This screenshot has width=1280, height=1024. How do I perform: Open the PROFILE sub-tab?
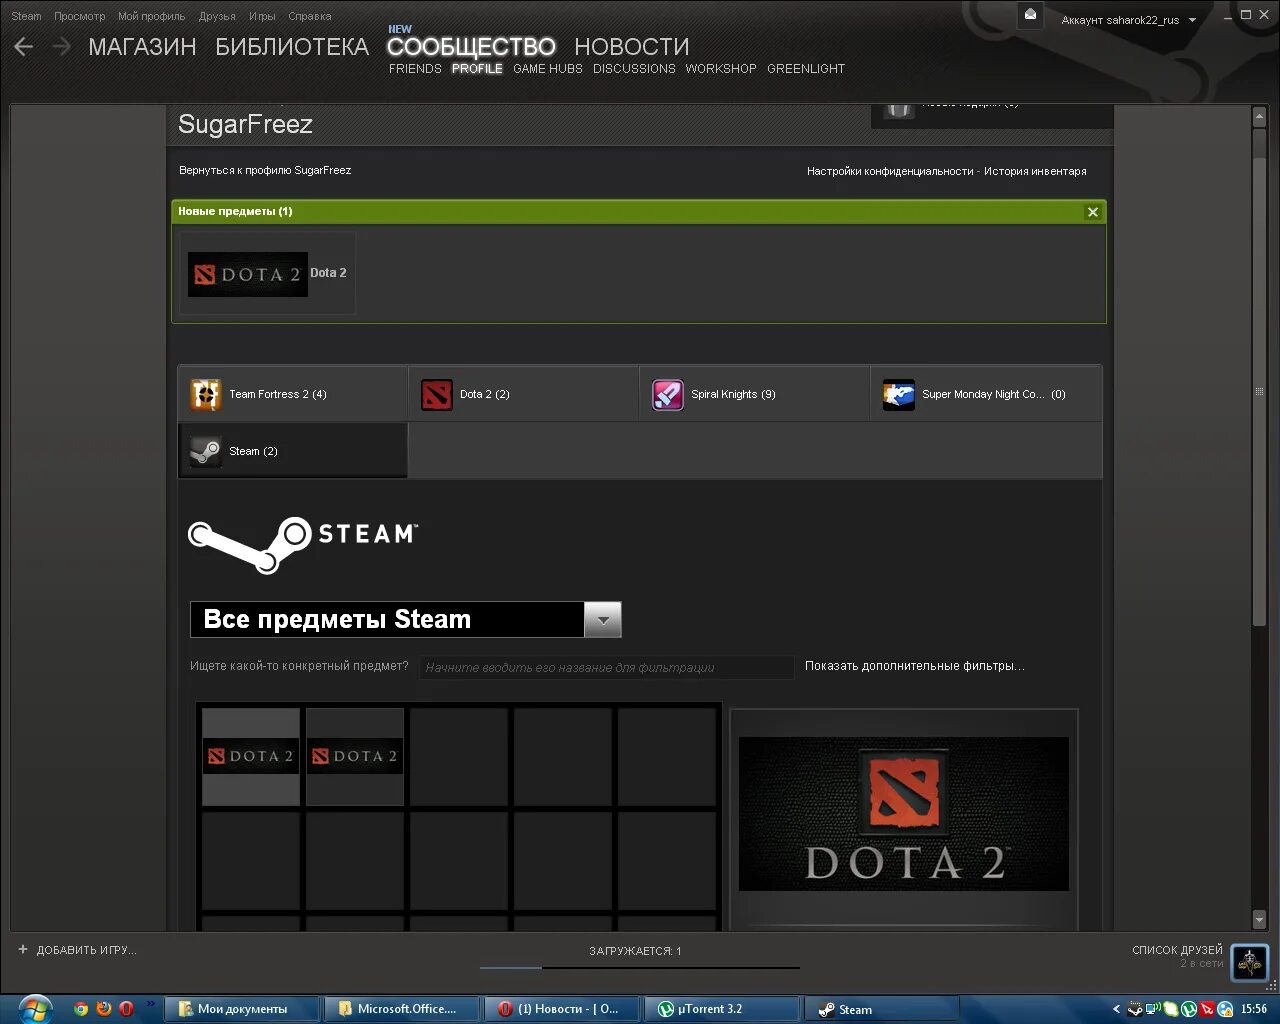(477, 69)
